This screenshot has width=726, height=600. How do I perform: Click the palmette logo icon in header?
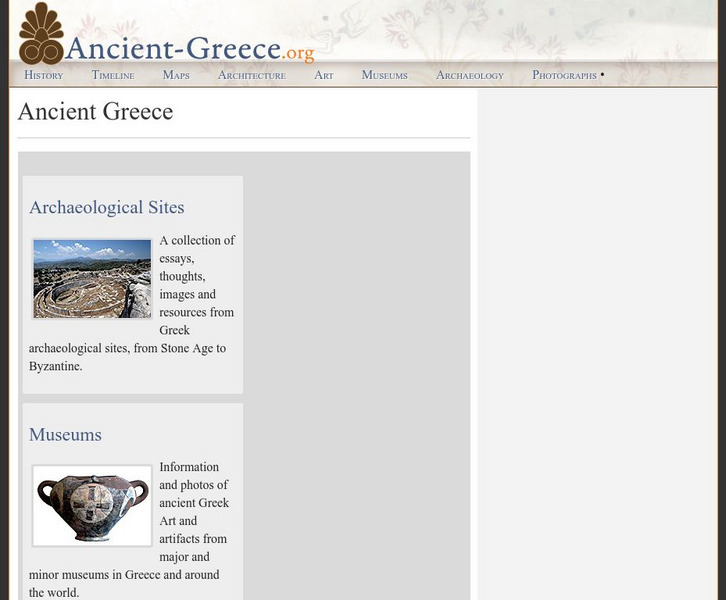(41, 33)
